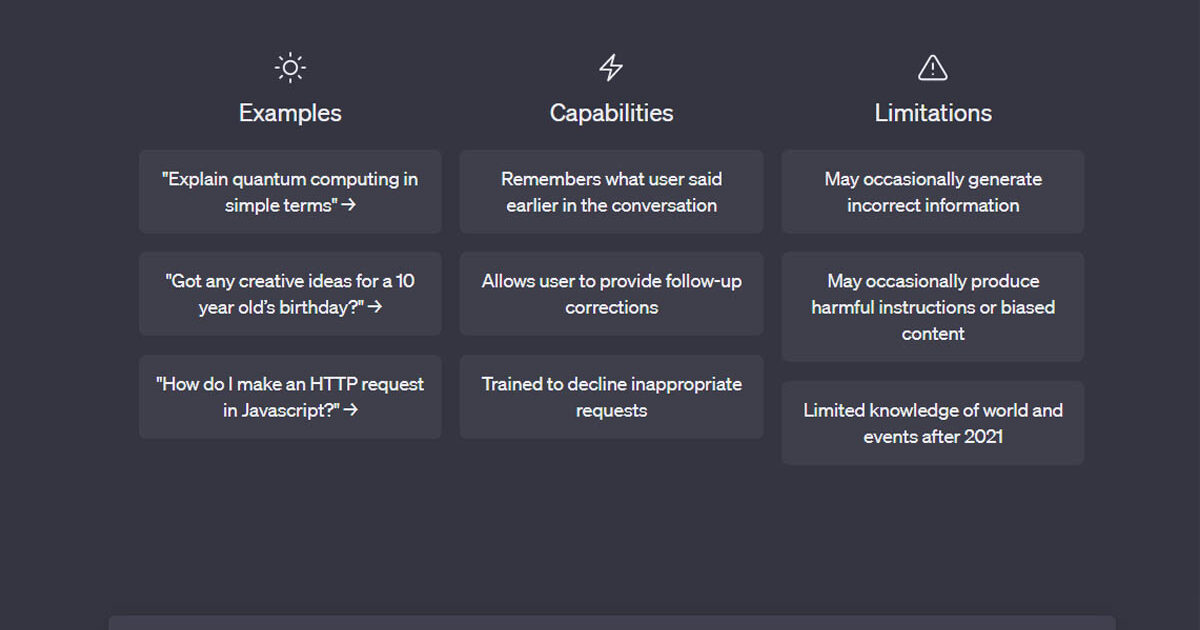The height and width of the screenshot is (630, 1200).
Task: Click the warning triangle Limitations icon
Action: click(933, 68)
